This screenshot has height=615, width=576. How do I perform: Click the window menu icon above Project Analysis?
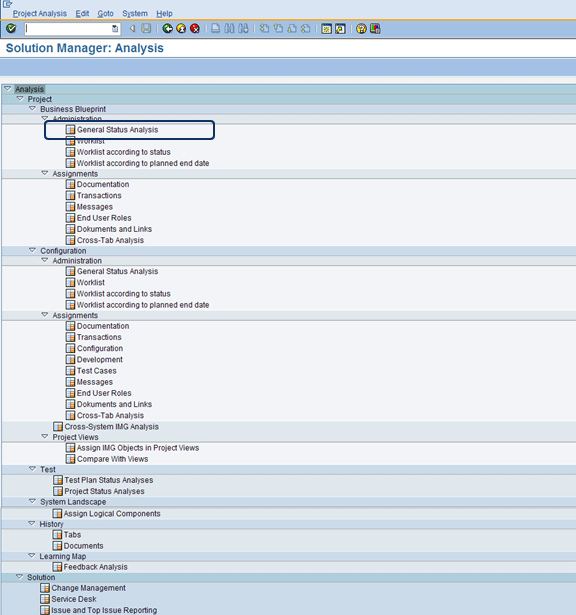point(7,4)
